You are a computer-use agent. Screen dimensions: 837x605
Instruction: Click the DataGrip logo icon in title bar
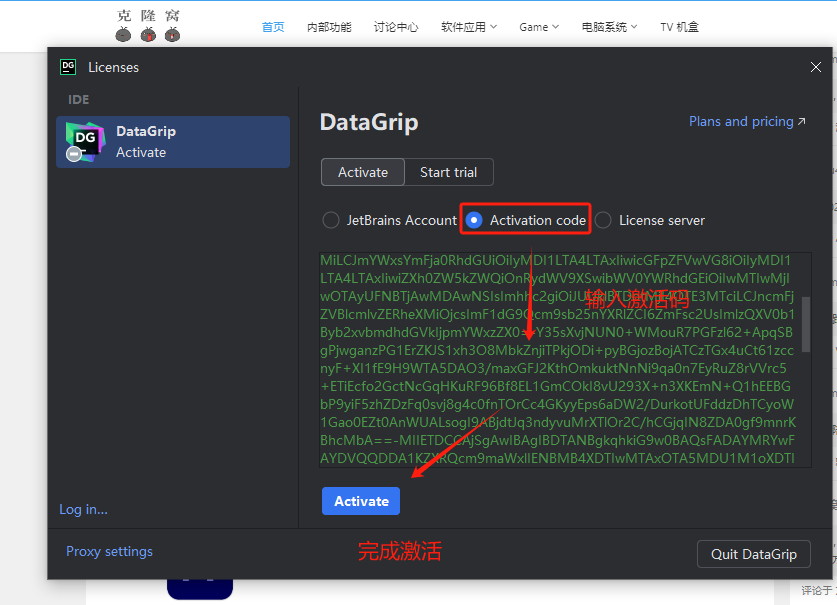click(68, 67)
